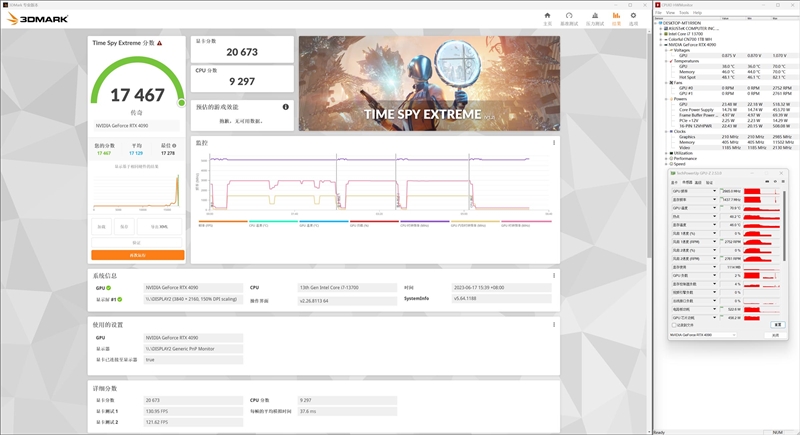Viewport: 800px width, 435px height.
Task: Click the warning icon beside Time Spy Extreme score
Action: [159, 43]
